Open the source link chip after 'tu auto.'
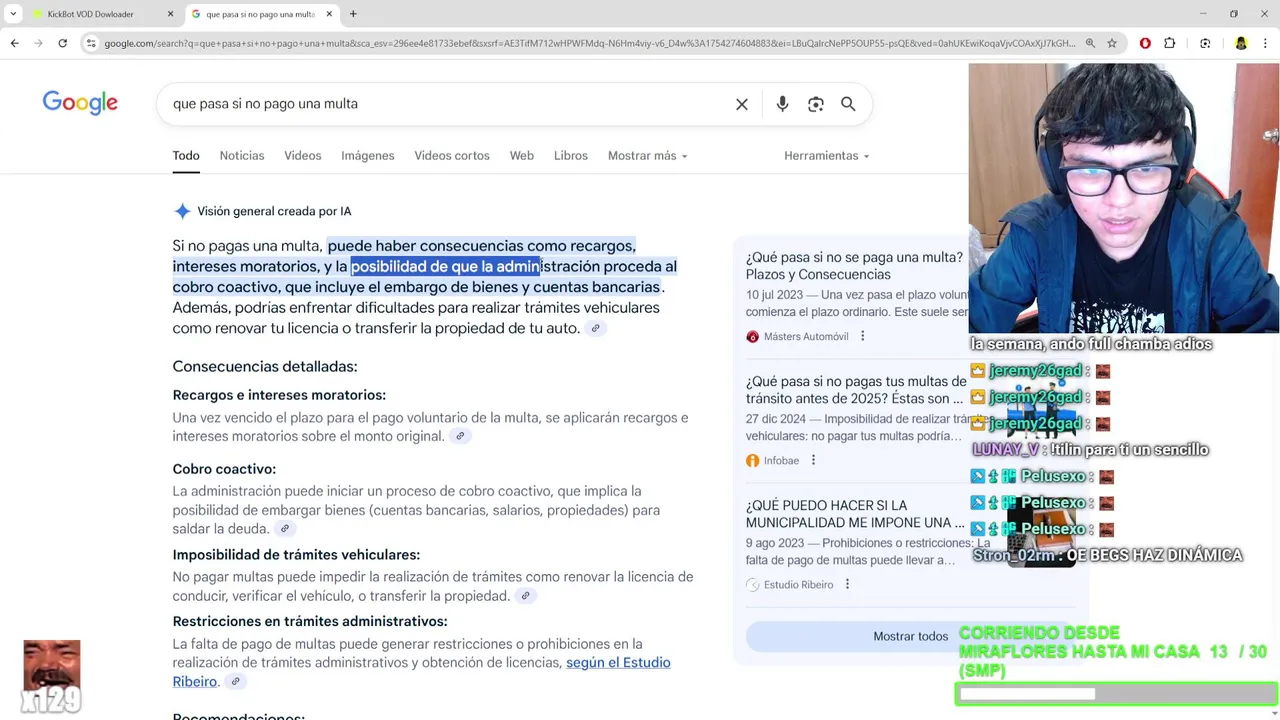The image size is (1280, 720). tap(595, 328)
